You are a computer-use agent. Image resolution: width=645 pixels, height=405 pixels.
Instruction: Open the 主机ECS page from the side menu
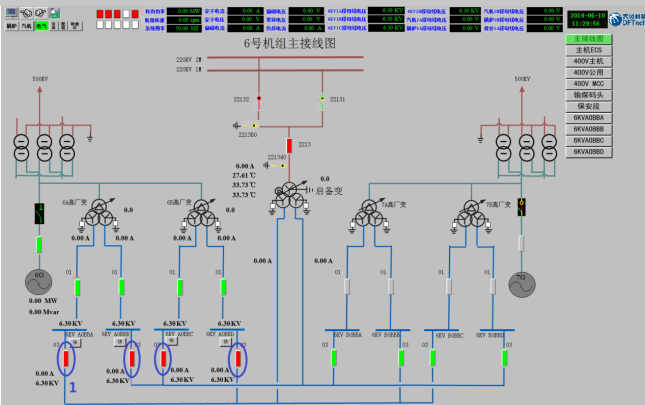click(587, 50)
